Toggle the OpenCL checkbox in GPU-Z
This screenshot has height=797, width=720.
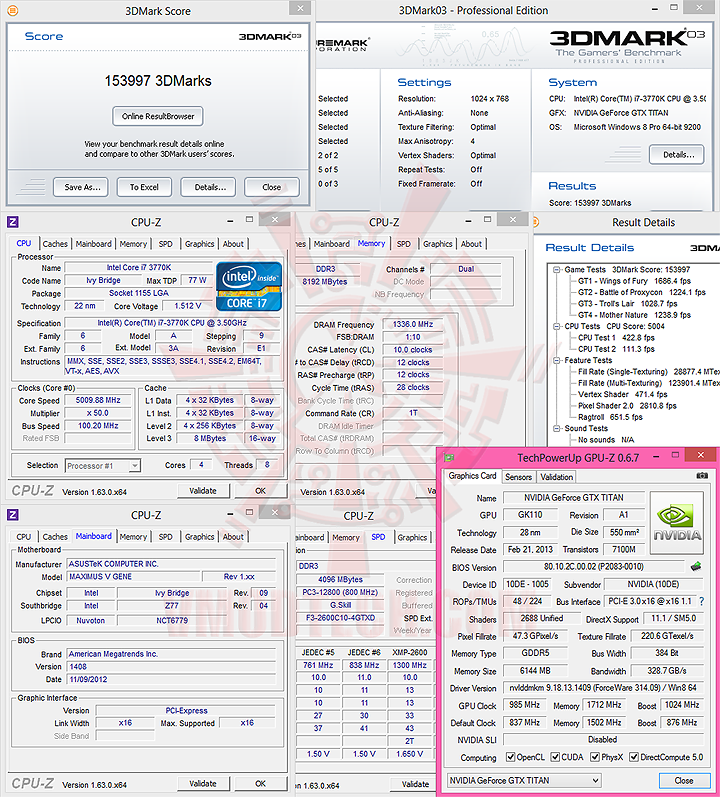point(510,757)
